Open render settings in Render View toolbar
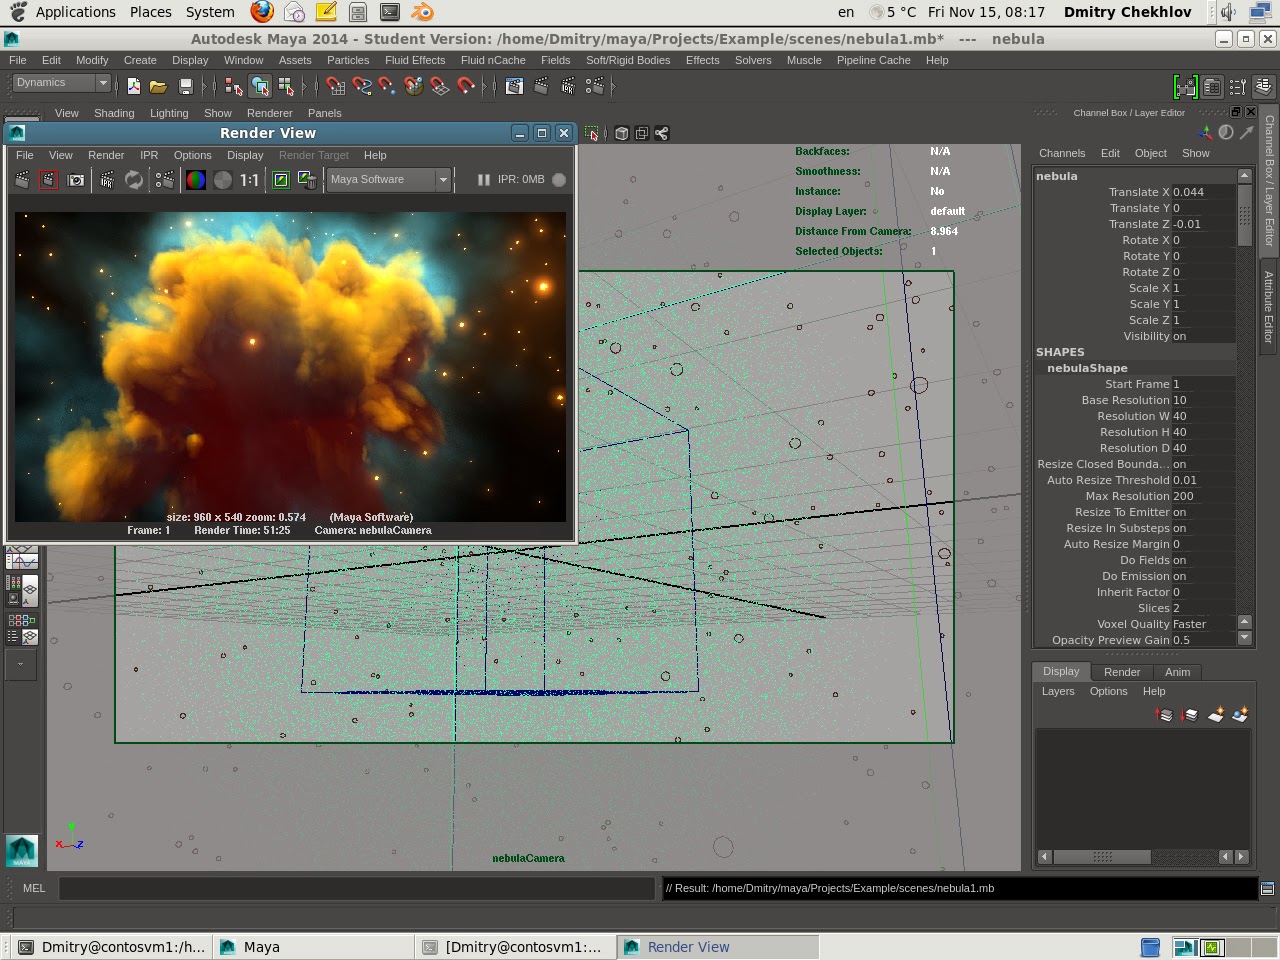Viewport: 1280px width, 960px height. click(x=164, y=180)
